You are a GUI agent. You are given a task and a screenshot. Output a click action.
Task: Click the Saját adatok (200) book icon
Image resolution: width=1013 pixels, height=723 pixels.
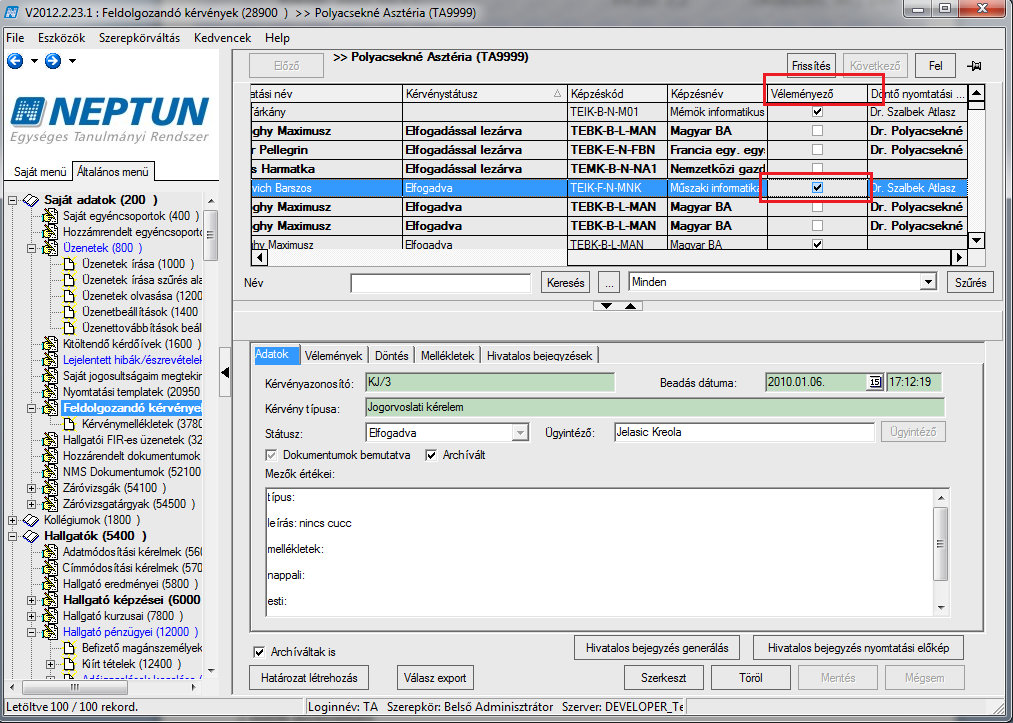click(x=30, y=200)
